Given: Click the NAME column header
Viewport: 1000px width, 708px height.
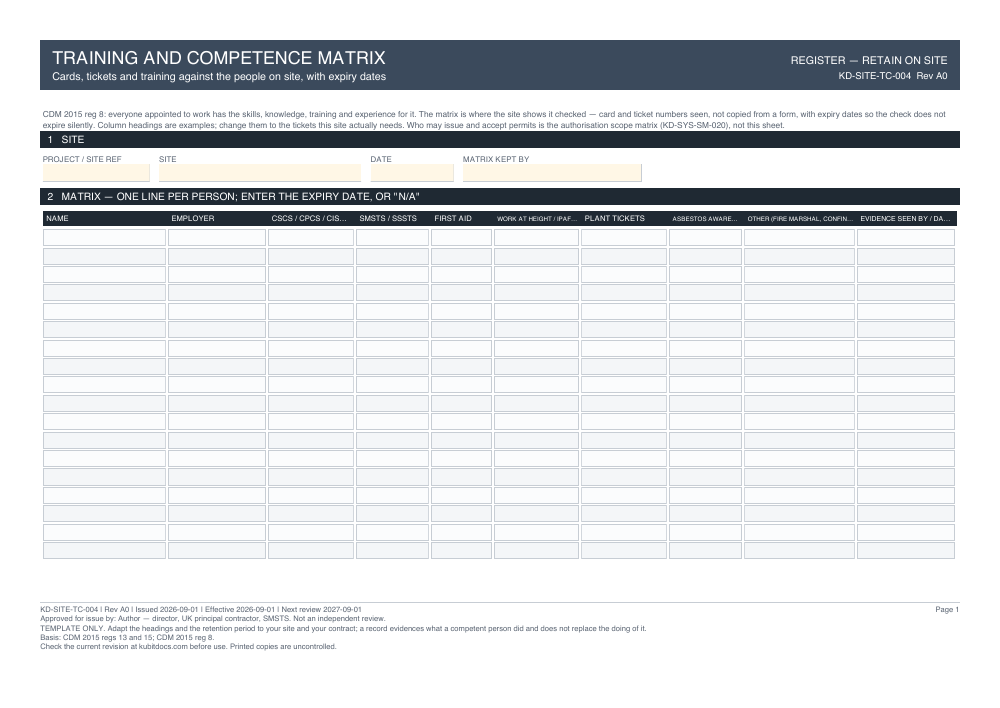Looking at the screenshot, I should (57, 218).
